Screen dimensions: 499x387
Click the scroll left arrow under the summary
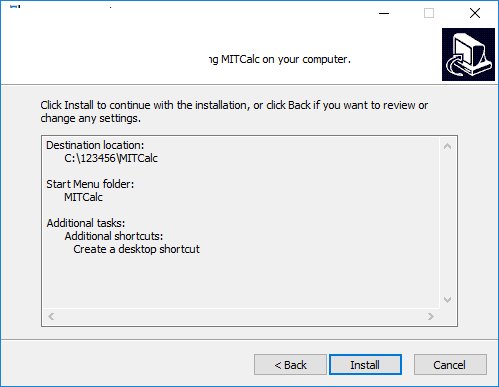click(51, 316)
